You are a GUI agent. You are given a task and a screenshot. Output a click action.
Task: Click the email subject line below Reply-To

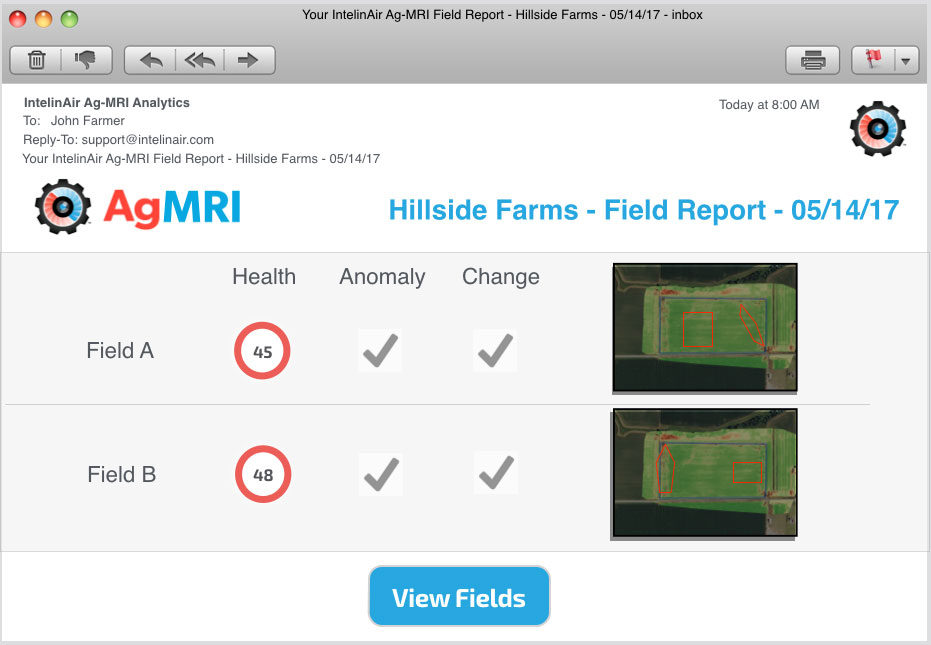click(201, 159)
